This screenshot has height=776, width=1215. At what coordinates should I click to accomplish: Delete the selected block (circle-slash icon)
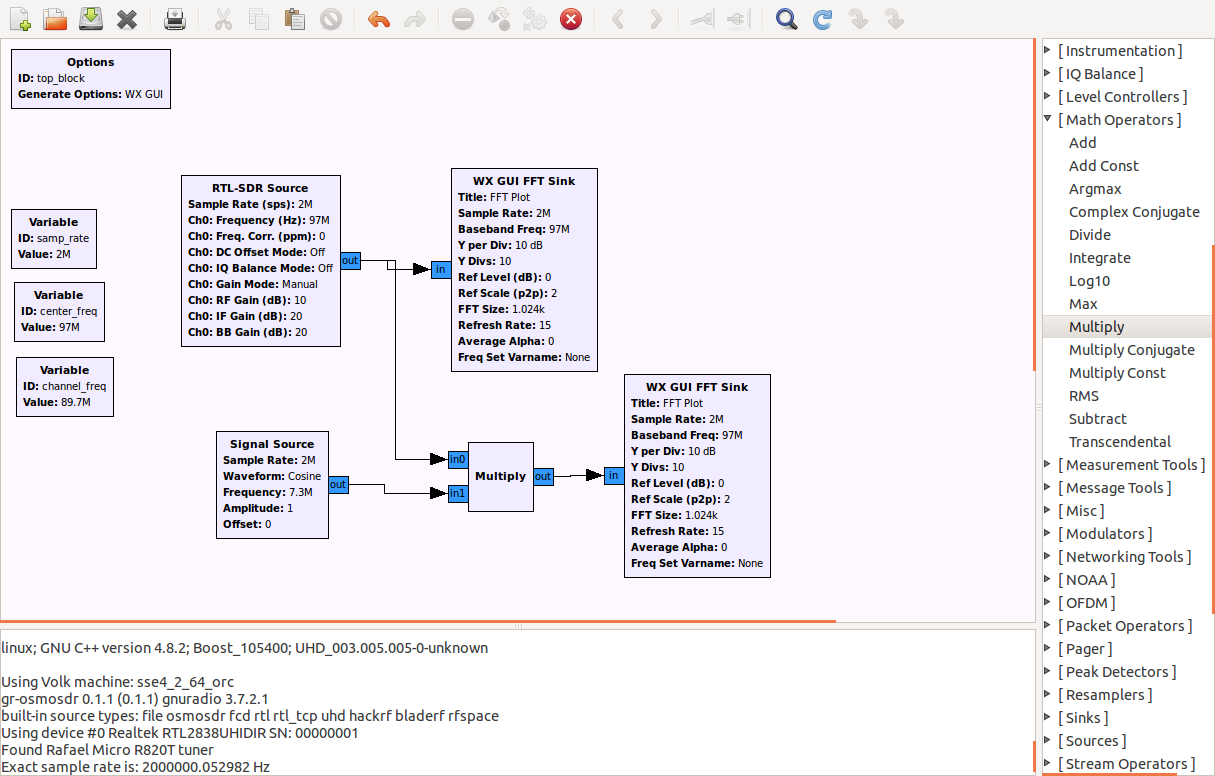coord(330,19)
